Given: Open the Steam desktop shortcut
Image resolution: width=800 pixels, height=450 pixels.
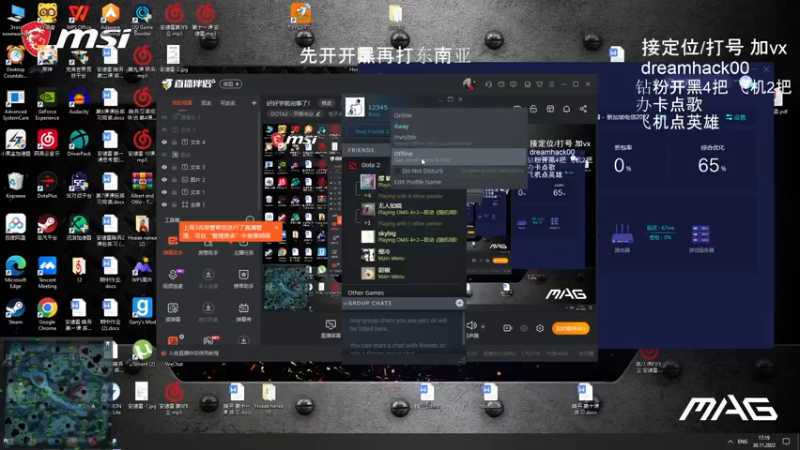Looking at the screenshot, I should click(x=15, y=309).
